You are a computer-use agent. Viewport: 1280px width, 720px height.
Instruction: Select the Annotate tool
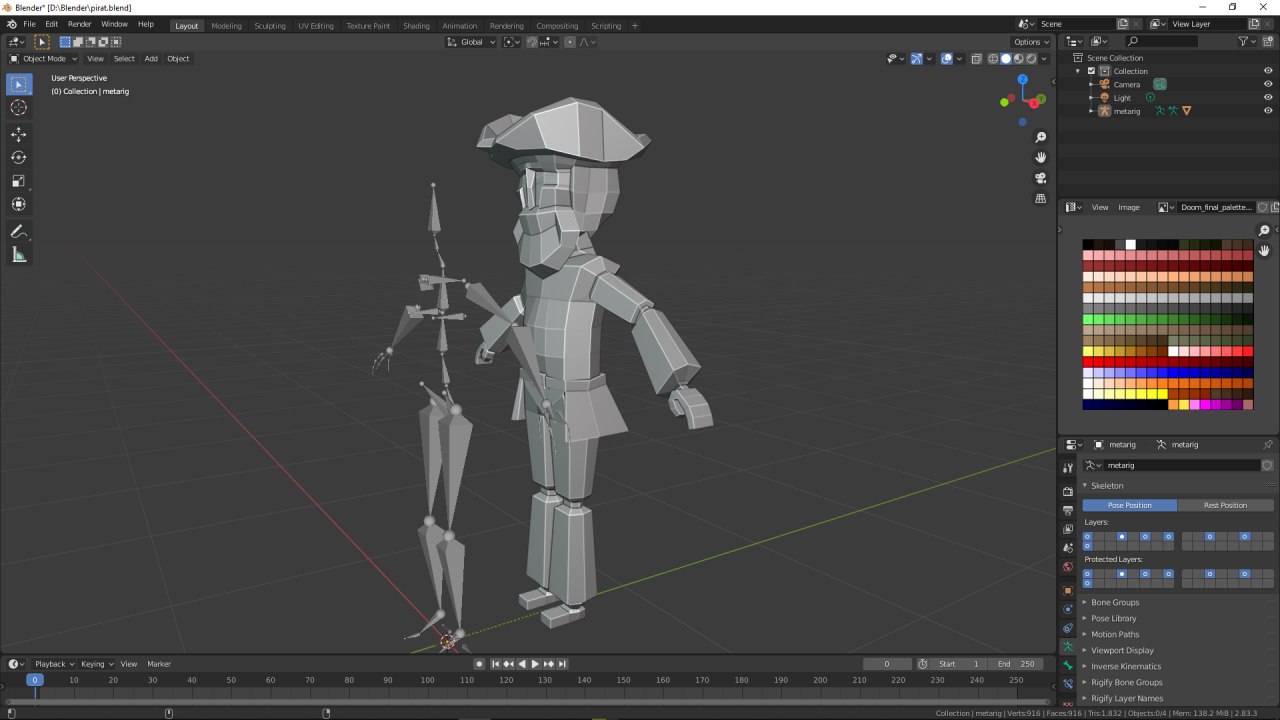19,231
